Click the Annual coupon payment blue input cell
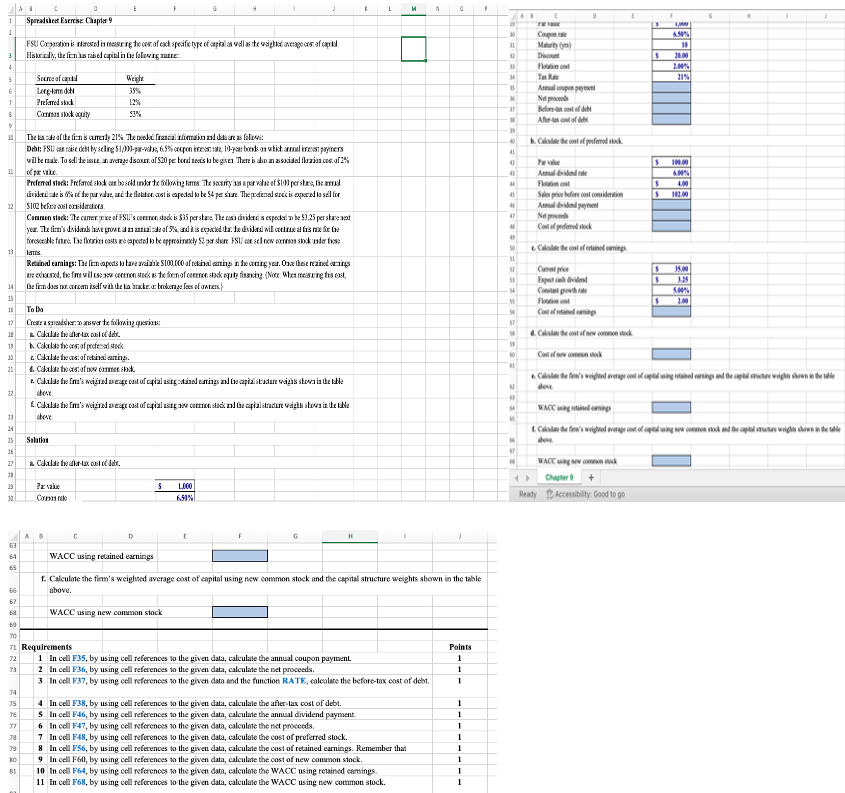The height and width of the screenshot is (793, 845). 672,87
